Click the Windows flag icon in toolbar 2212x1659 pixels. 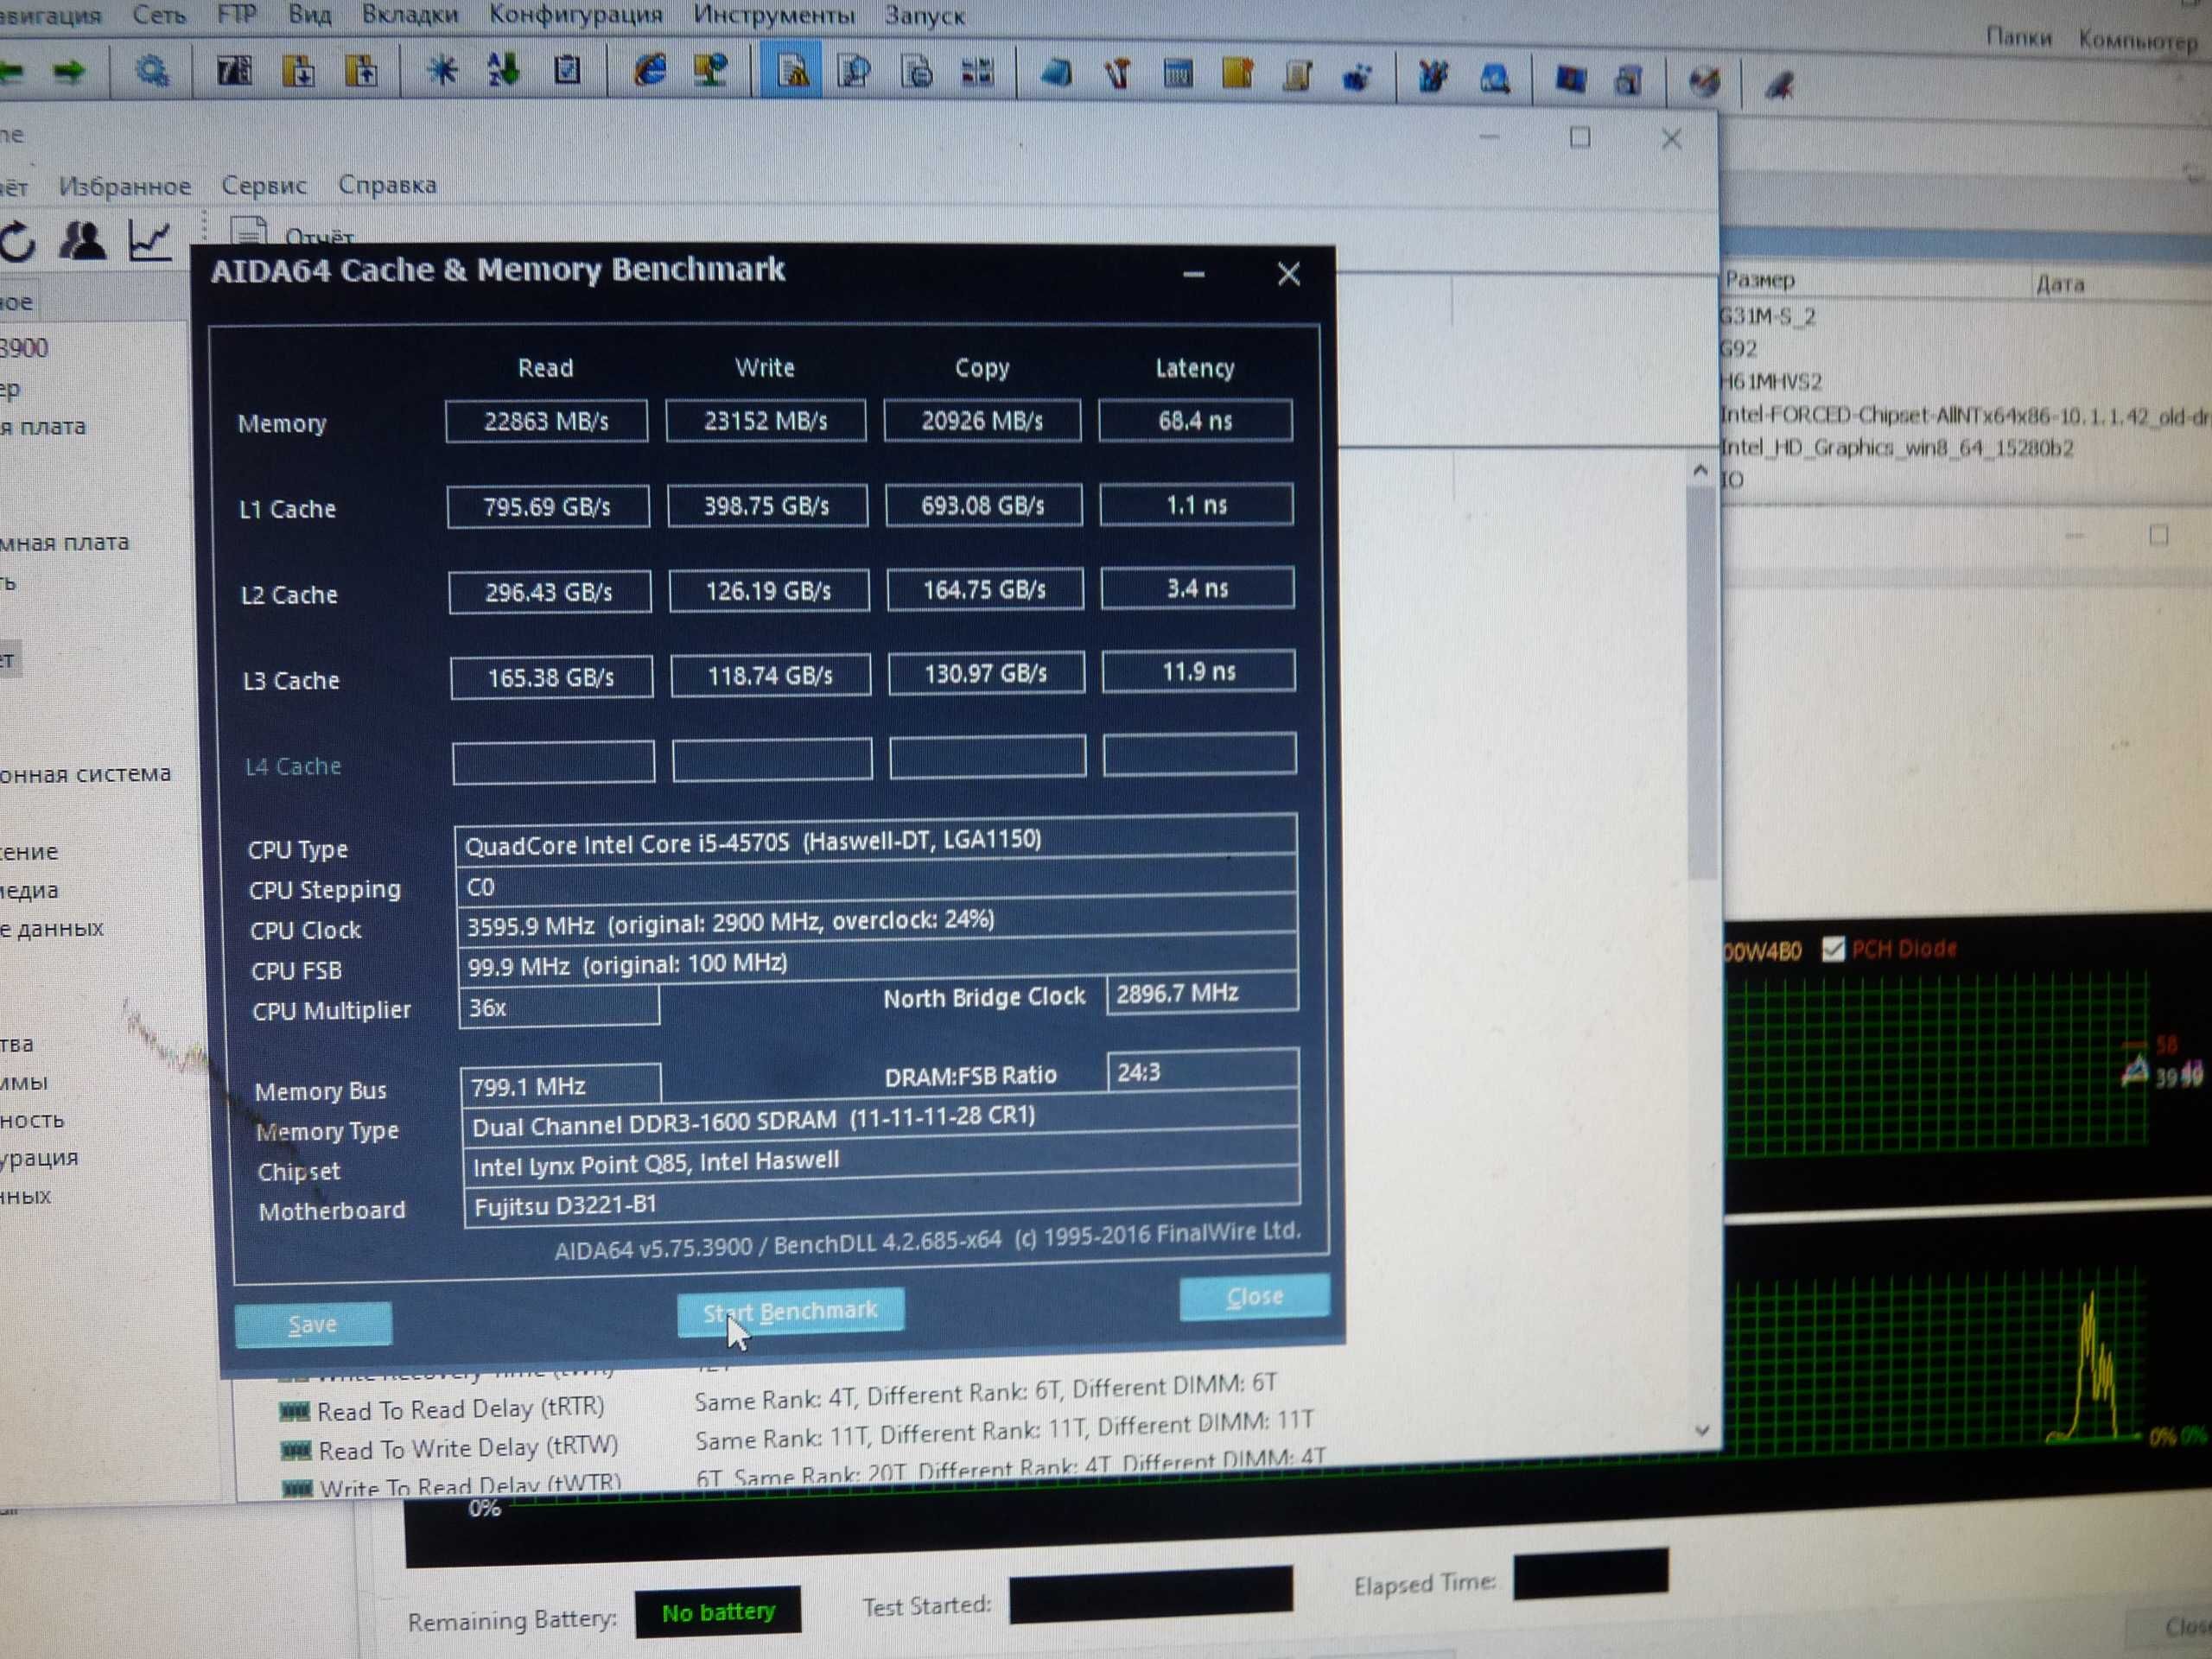point(1570,79)
